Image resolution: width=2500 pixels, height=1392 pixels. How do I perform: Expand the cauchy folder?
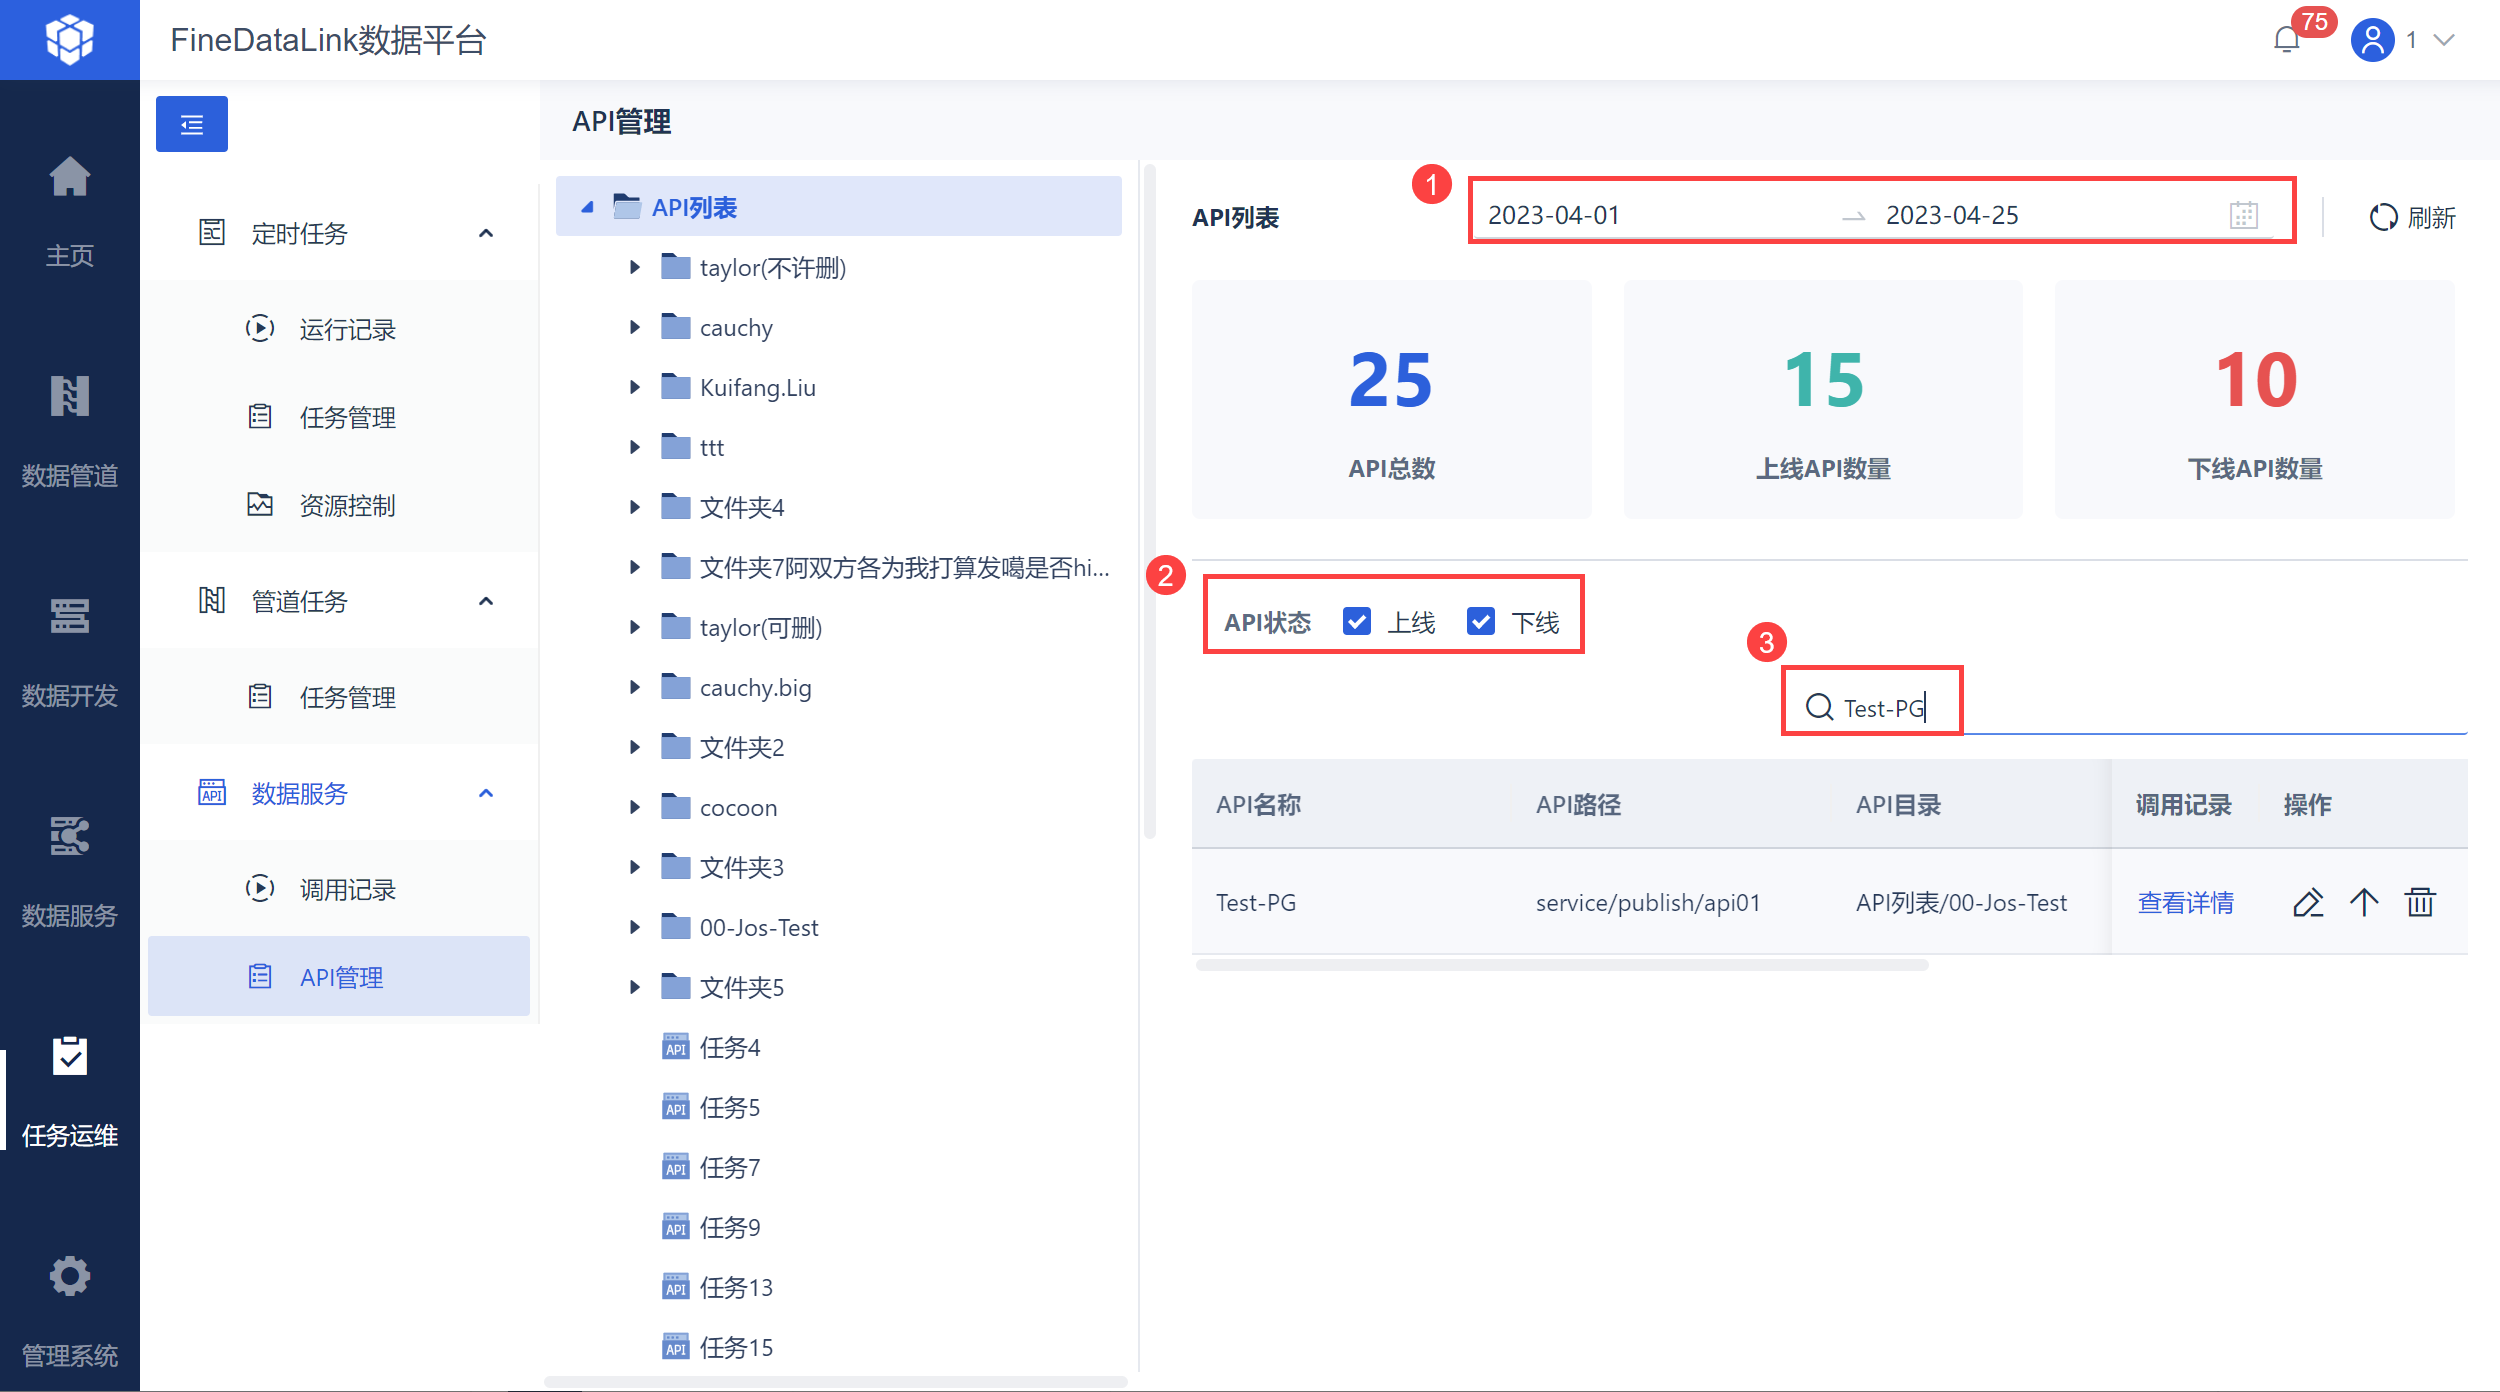(634, 327)
